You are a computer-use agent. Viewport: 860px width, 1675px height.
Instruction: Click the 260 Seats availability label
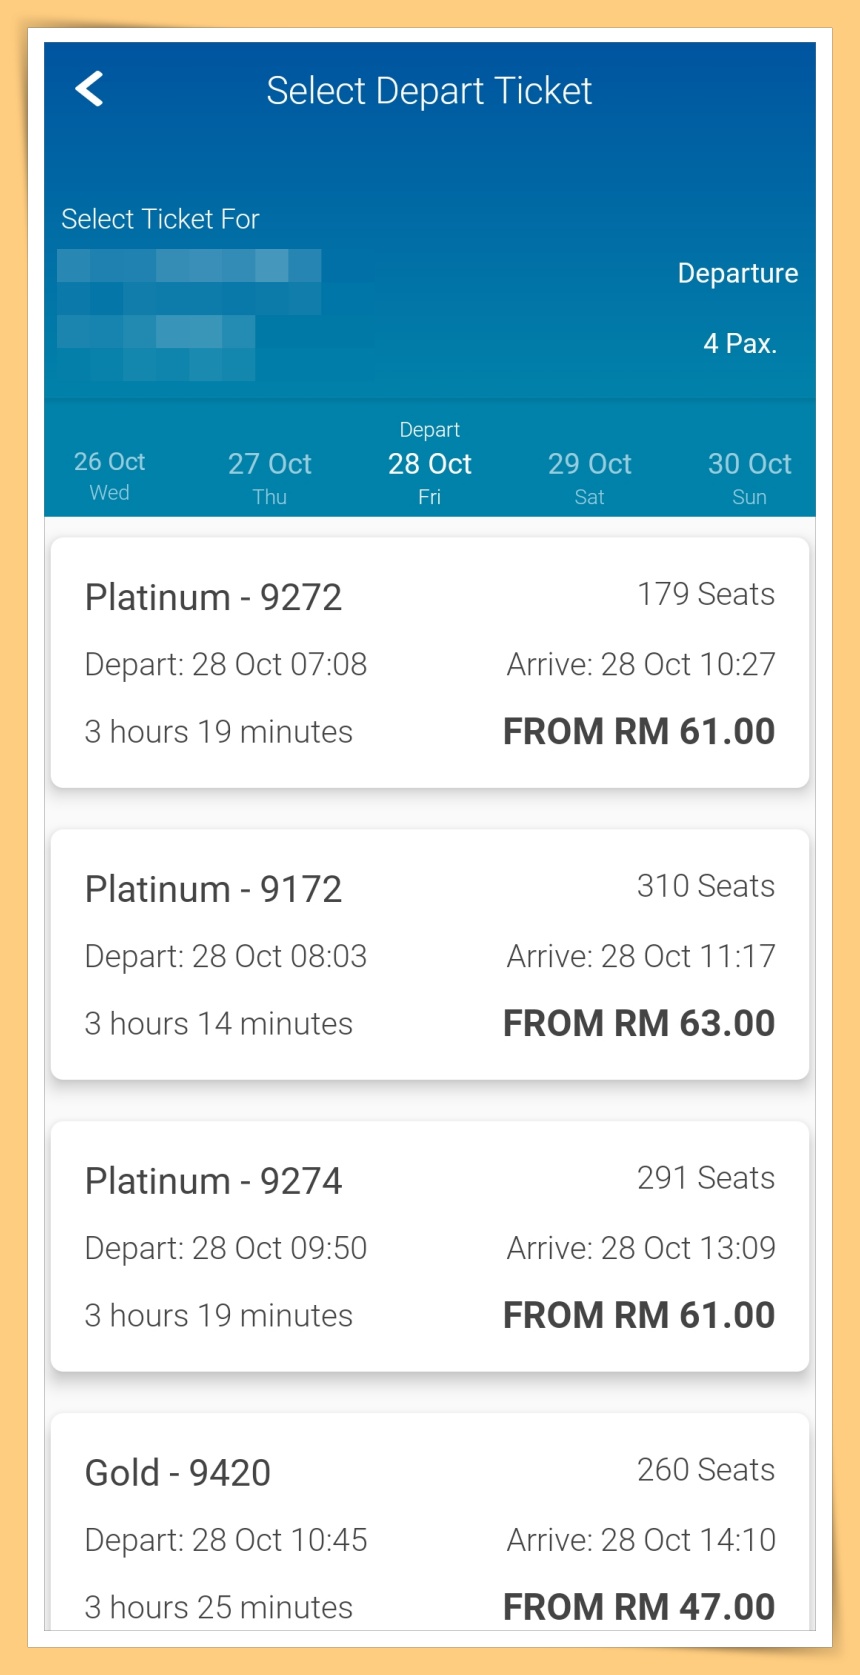click(706, 1470)
